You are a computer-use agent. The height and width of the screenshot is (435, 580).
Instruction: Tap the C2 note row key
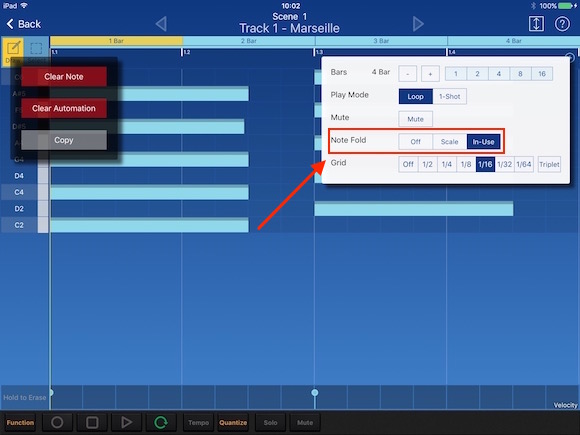tap(24, 225)
